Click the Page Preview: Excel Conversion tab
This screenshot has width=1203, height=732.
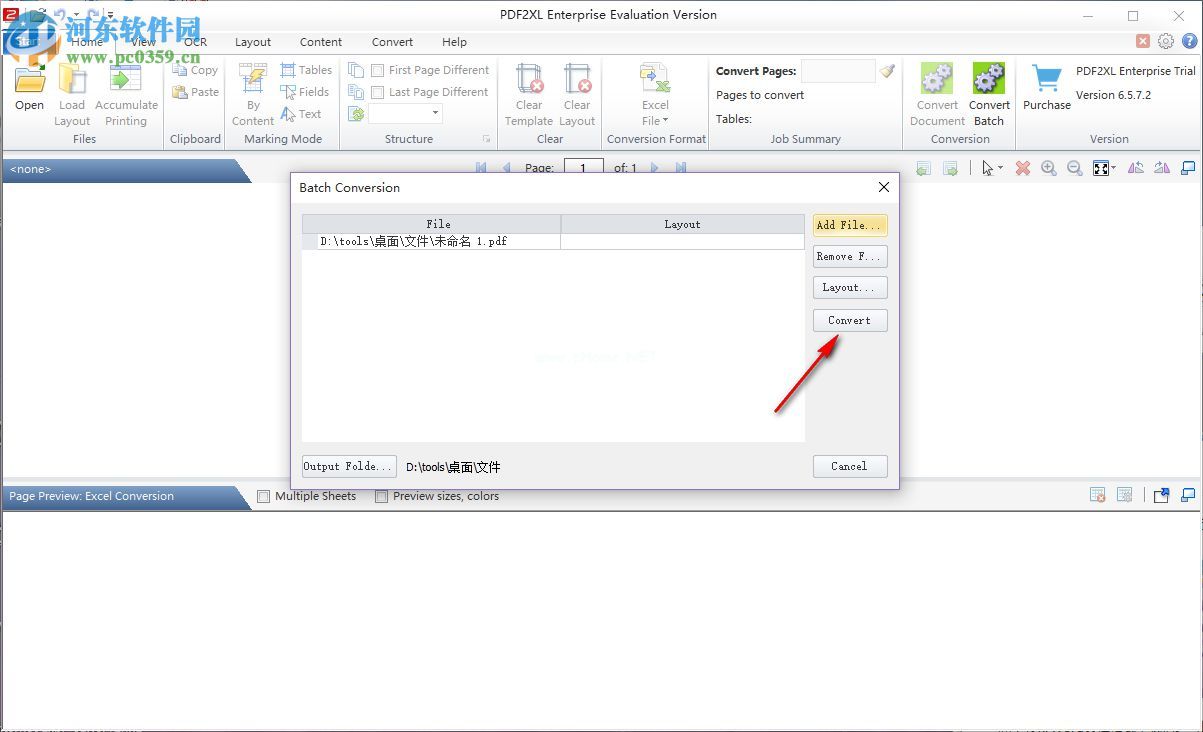pyautogui.click(x=125, y=496)
